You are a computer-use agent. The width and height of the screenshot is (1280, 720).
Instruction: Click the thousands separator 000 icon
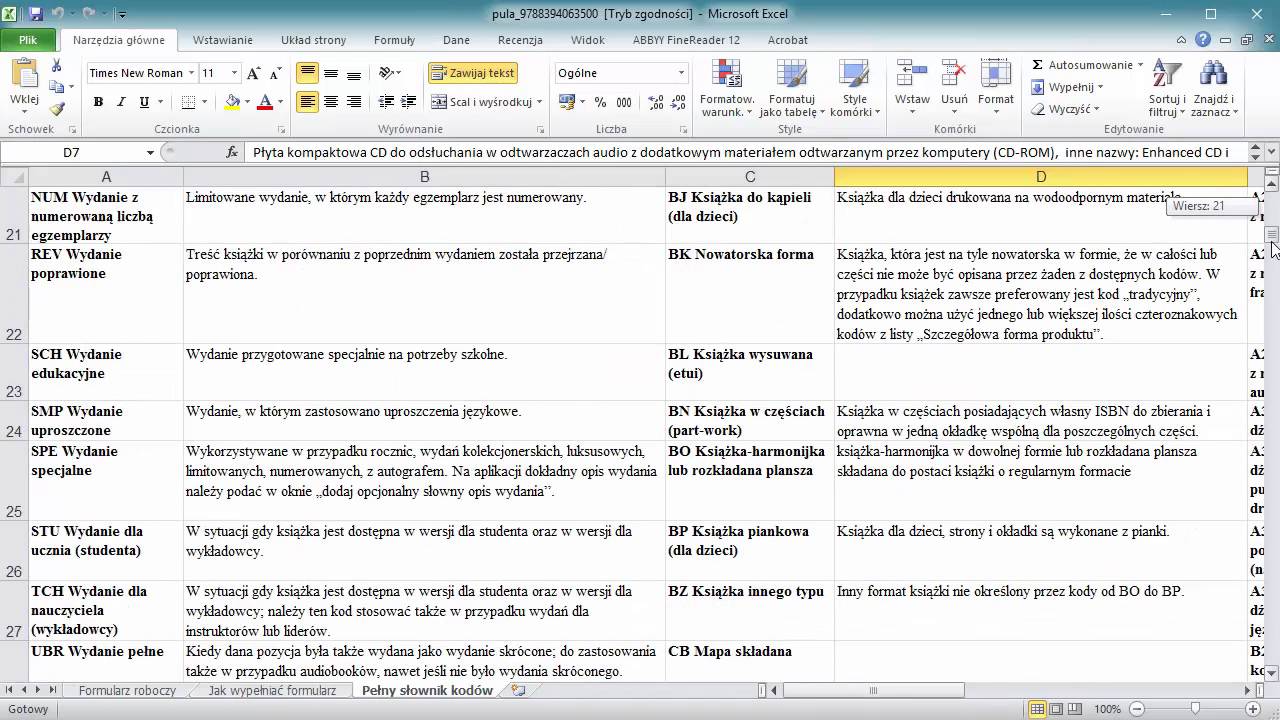[623, 102]
